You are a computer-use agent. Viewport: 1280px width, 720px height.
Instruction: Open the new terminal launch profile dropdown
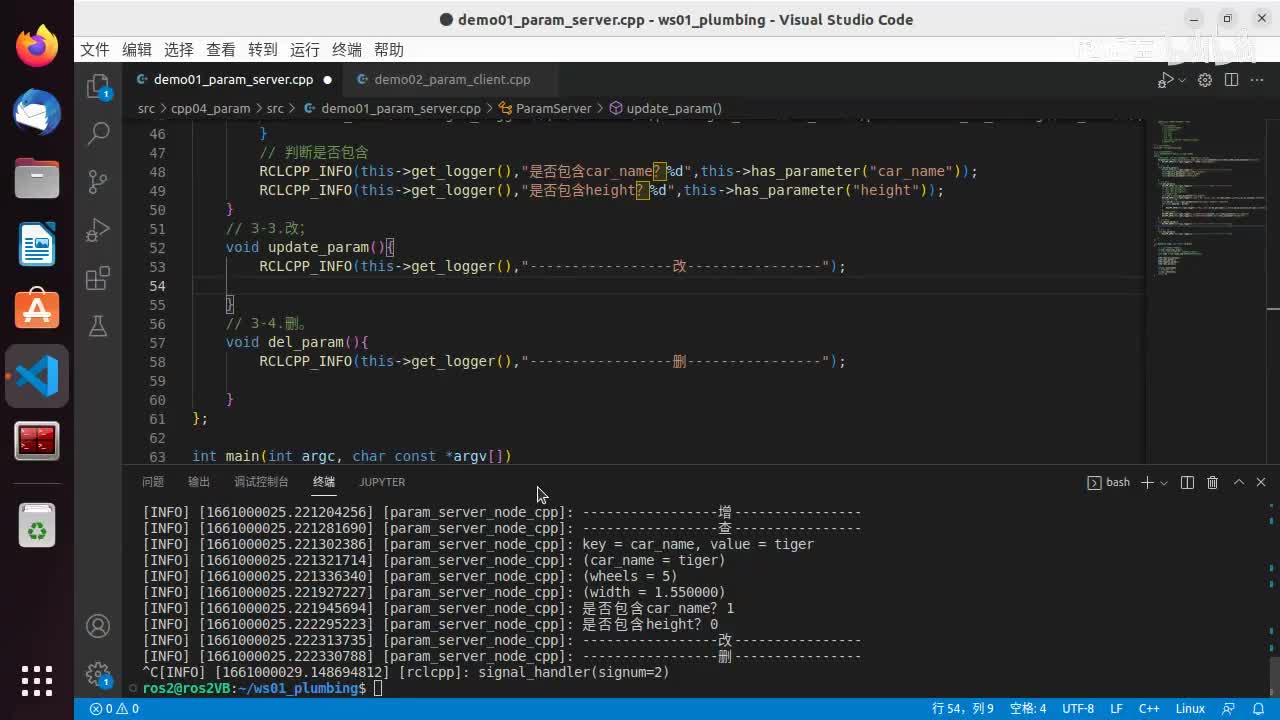[x=1164, y=482]
